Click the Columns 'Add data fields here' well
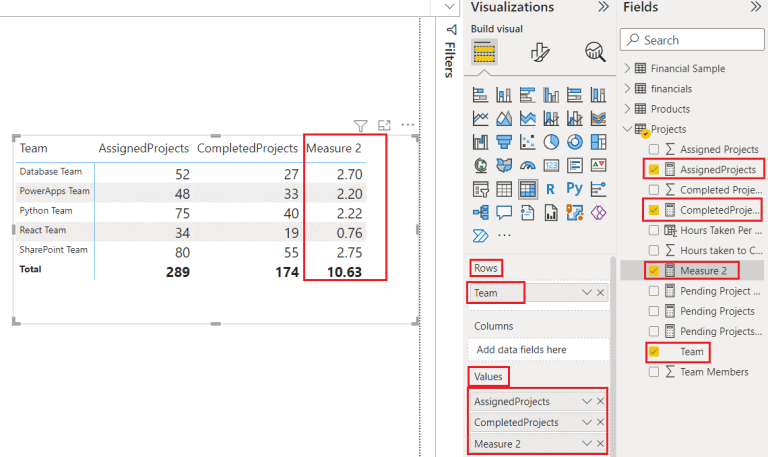Image resolution: width=768 pixels, height=457 pixels. pyautogui.click(x=538, y=350)
